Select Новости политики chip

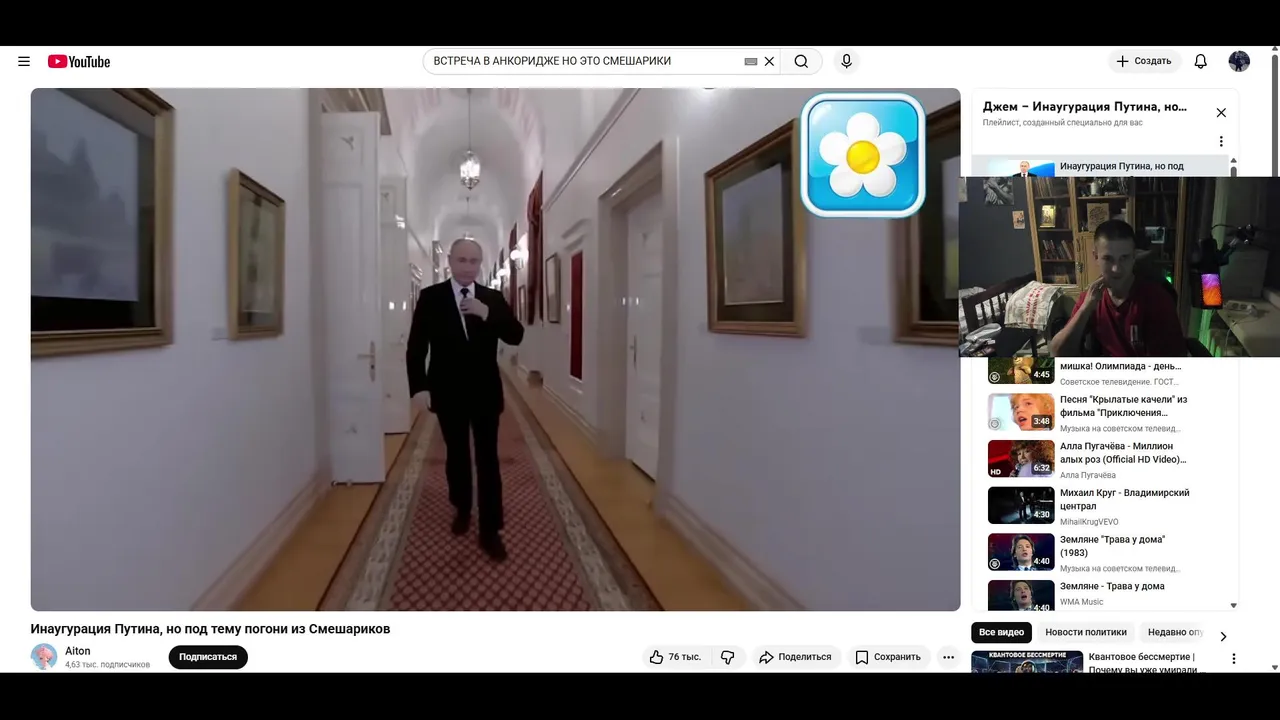coord(1086,632)
